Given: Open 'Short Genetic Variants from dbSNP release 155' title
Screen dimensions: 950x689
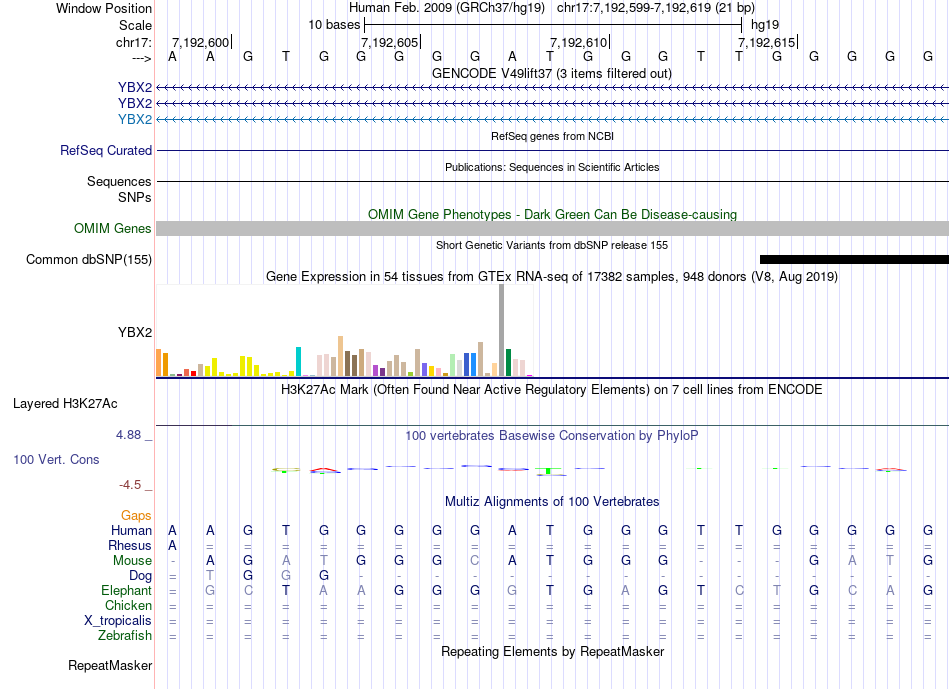Looking at the screenshot, I should tap(552, 245).
